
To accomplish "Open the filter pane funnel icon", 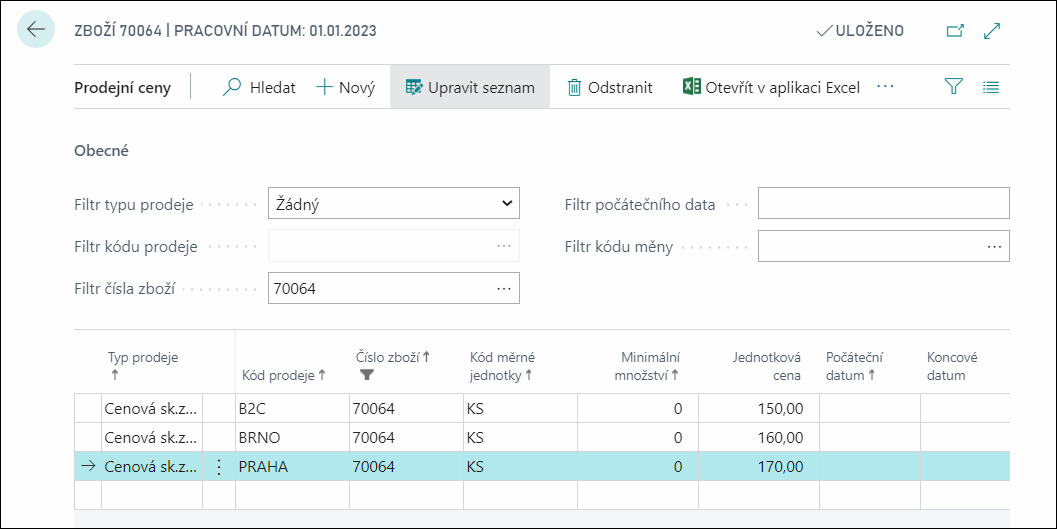I will 953,87.
